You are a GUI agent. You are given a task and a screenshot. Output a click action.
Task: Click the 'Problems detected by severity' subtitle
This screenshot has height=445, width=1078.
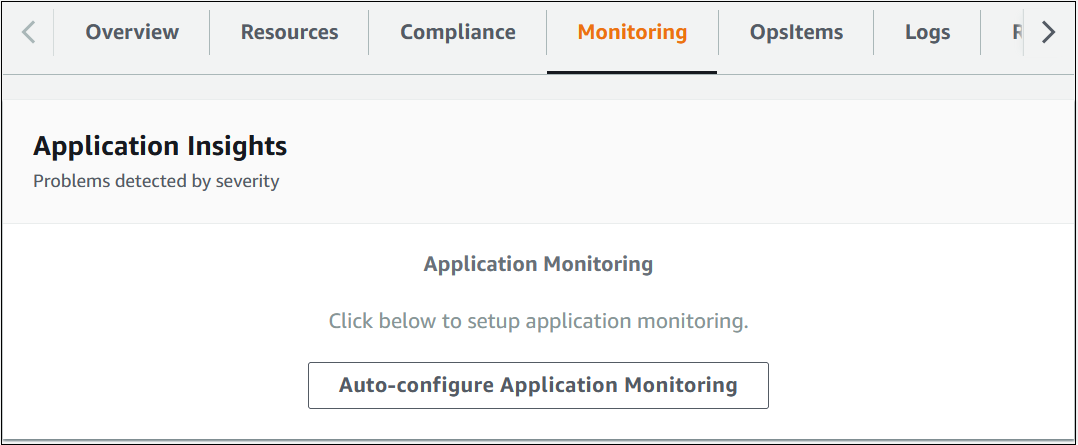point(156,182)
